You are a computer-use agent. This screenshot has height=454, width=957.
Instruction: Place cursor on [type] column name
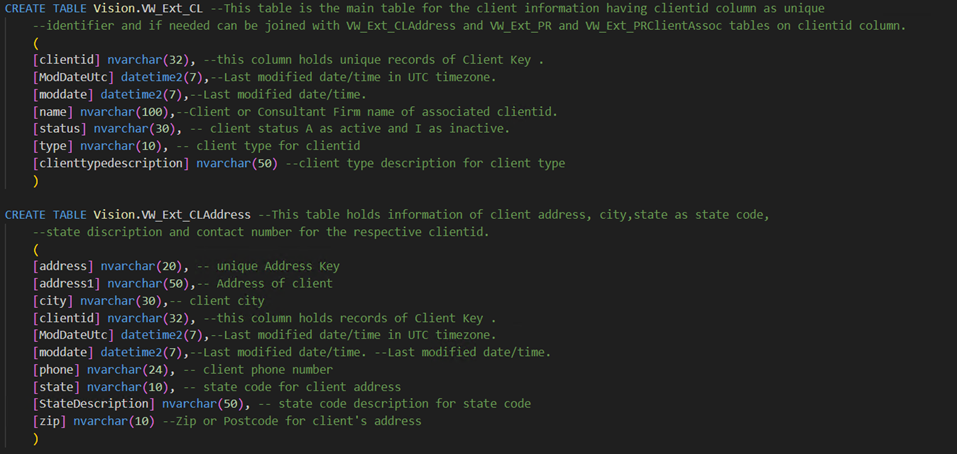pos(52,146)
